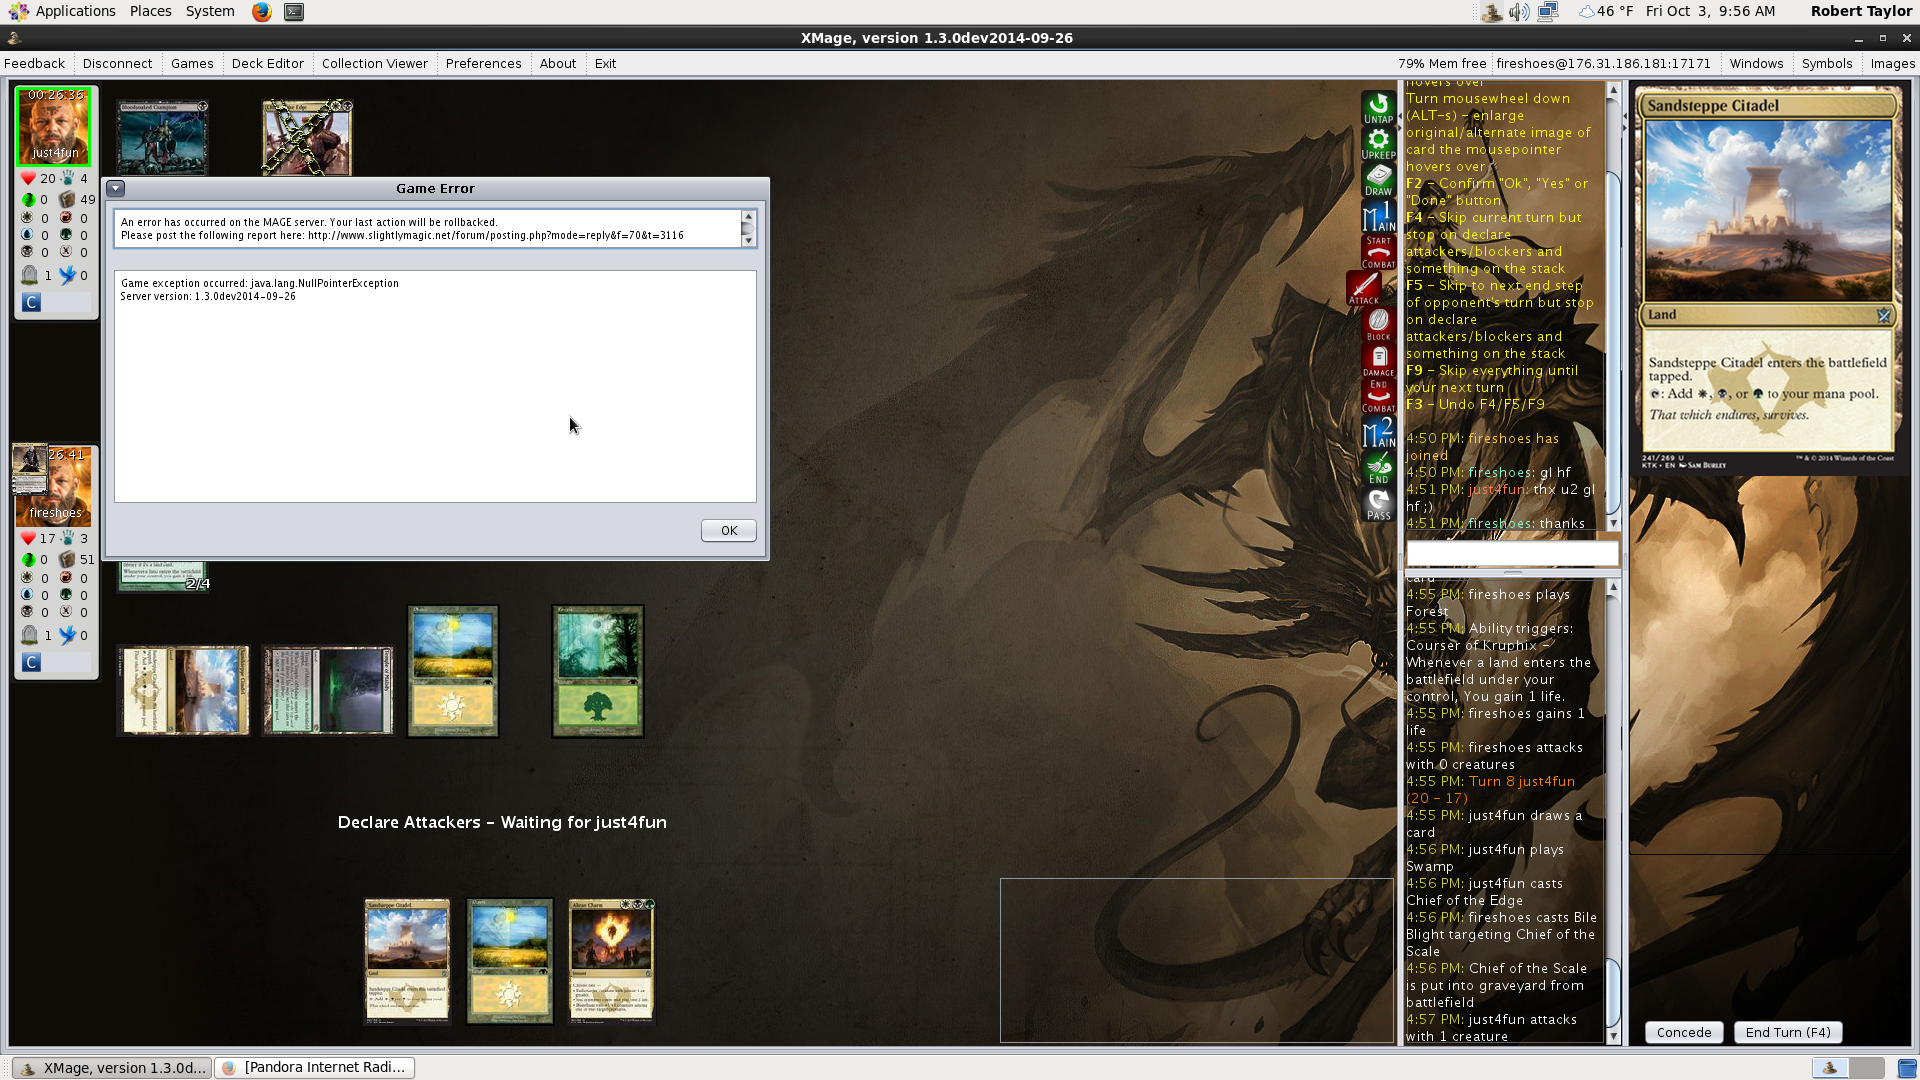Click the Pass priority icon
The image size is (1920, 1080).
coord(1378,504)
